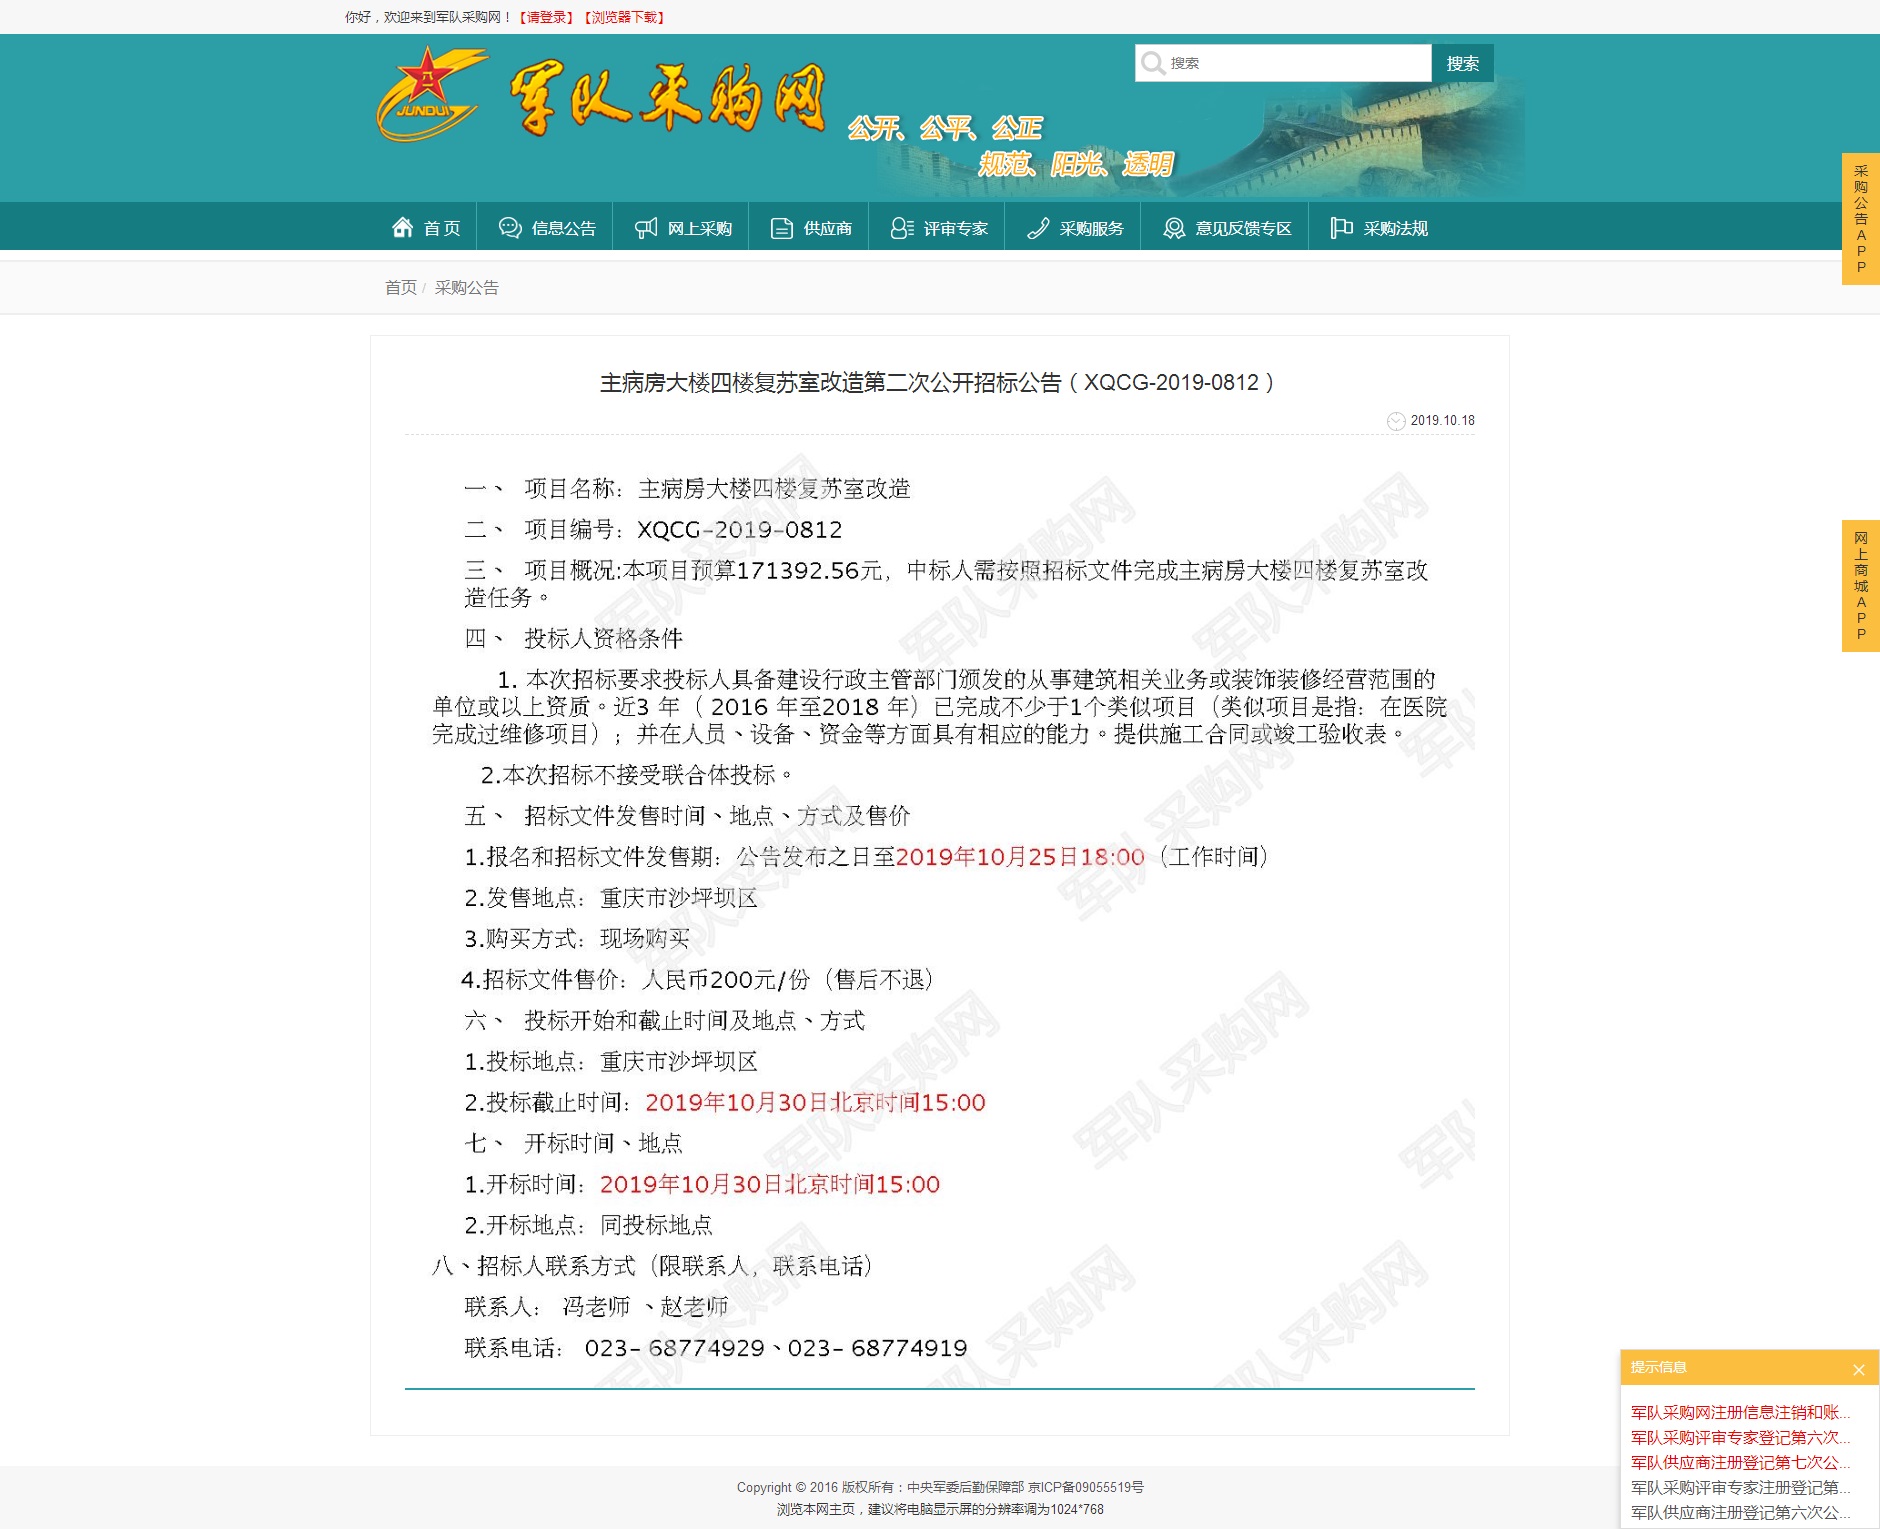Click the document icon beside 供应商

782,228
